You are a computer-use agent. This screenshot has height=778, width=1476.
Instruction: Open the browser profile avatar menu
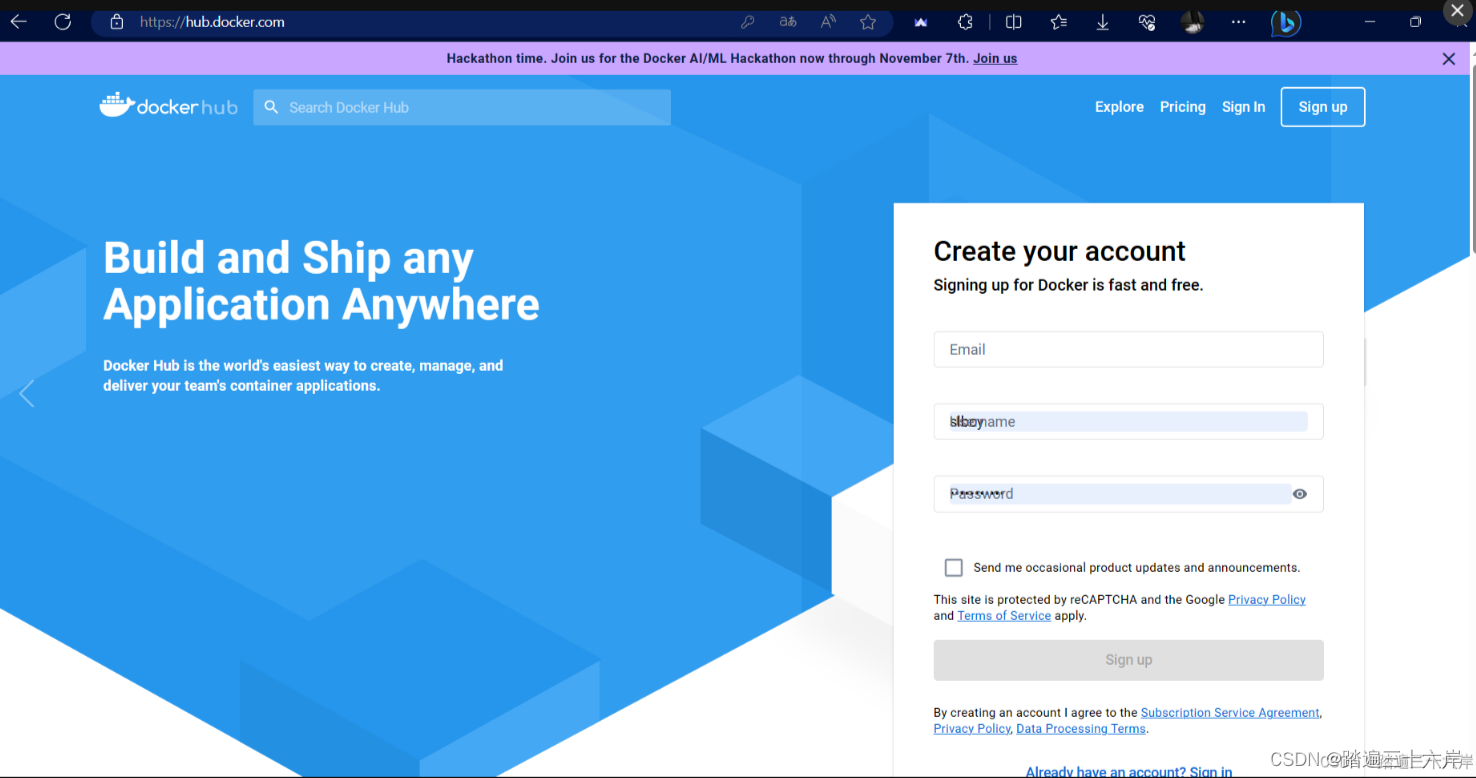click(1192, 21)
